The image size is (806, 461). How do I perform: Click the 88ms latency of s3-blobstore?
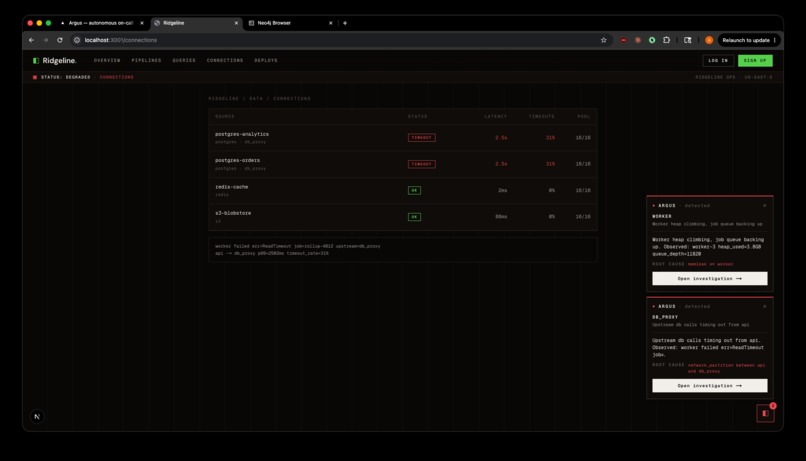coord(501,217)
